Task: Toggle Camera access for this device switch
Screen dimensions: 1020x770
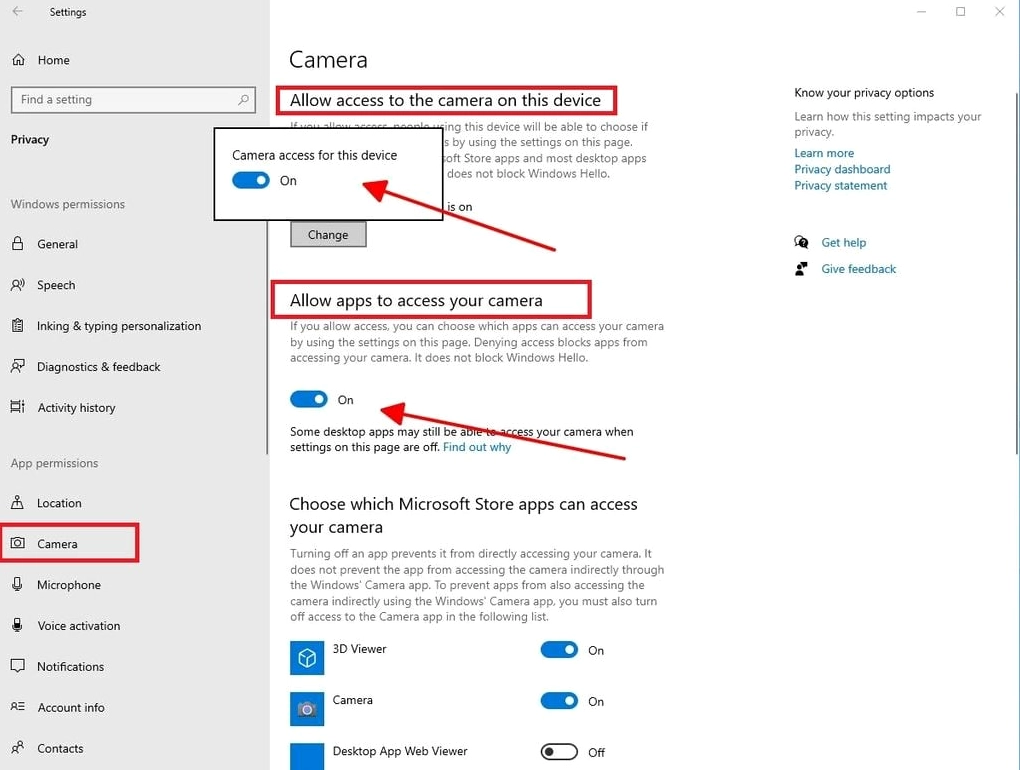Action: 251,181
